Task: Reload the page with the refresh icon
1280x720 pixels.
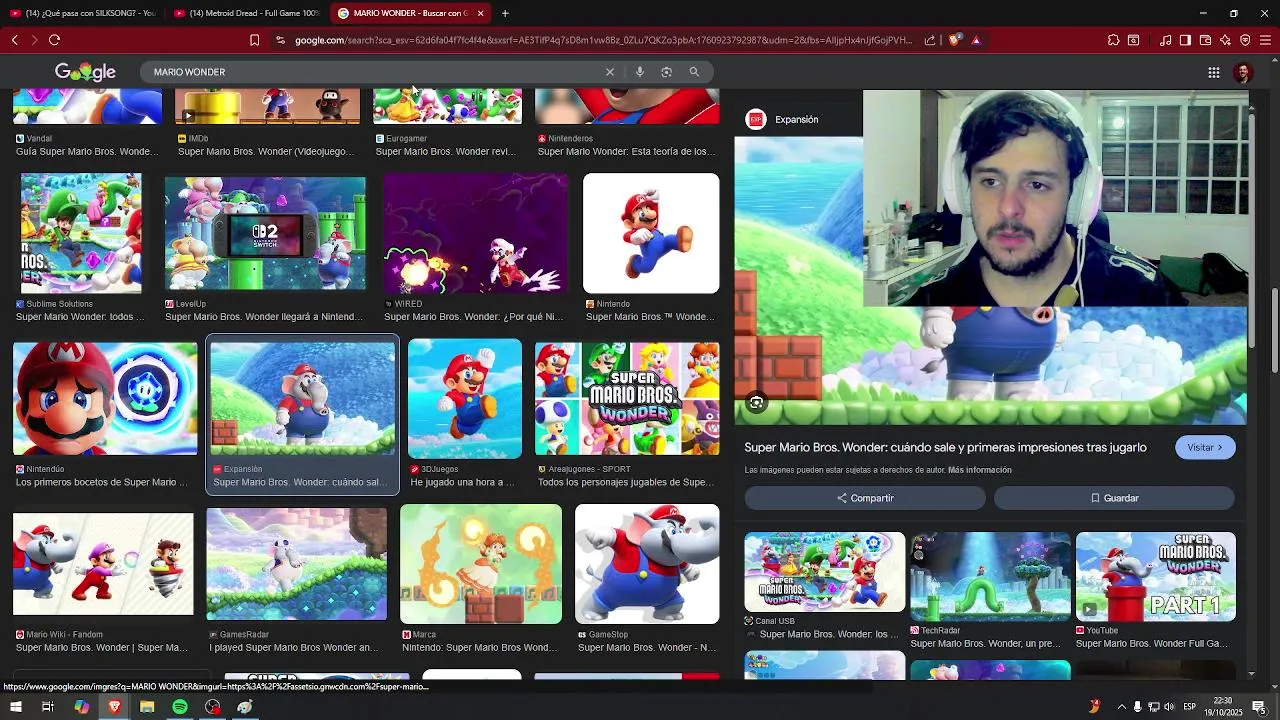Action: pos(54,40)
